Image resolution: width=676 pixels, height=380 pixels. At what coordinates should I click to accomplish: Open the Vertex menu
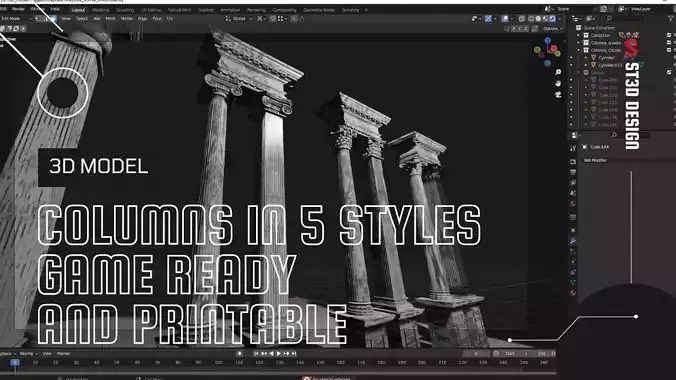(126, 19)
